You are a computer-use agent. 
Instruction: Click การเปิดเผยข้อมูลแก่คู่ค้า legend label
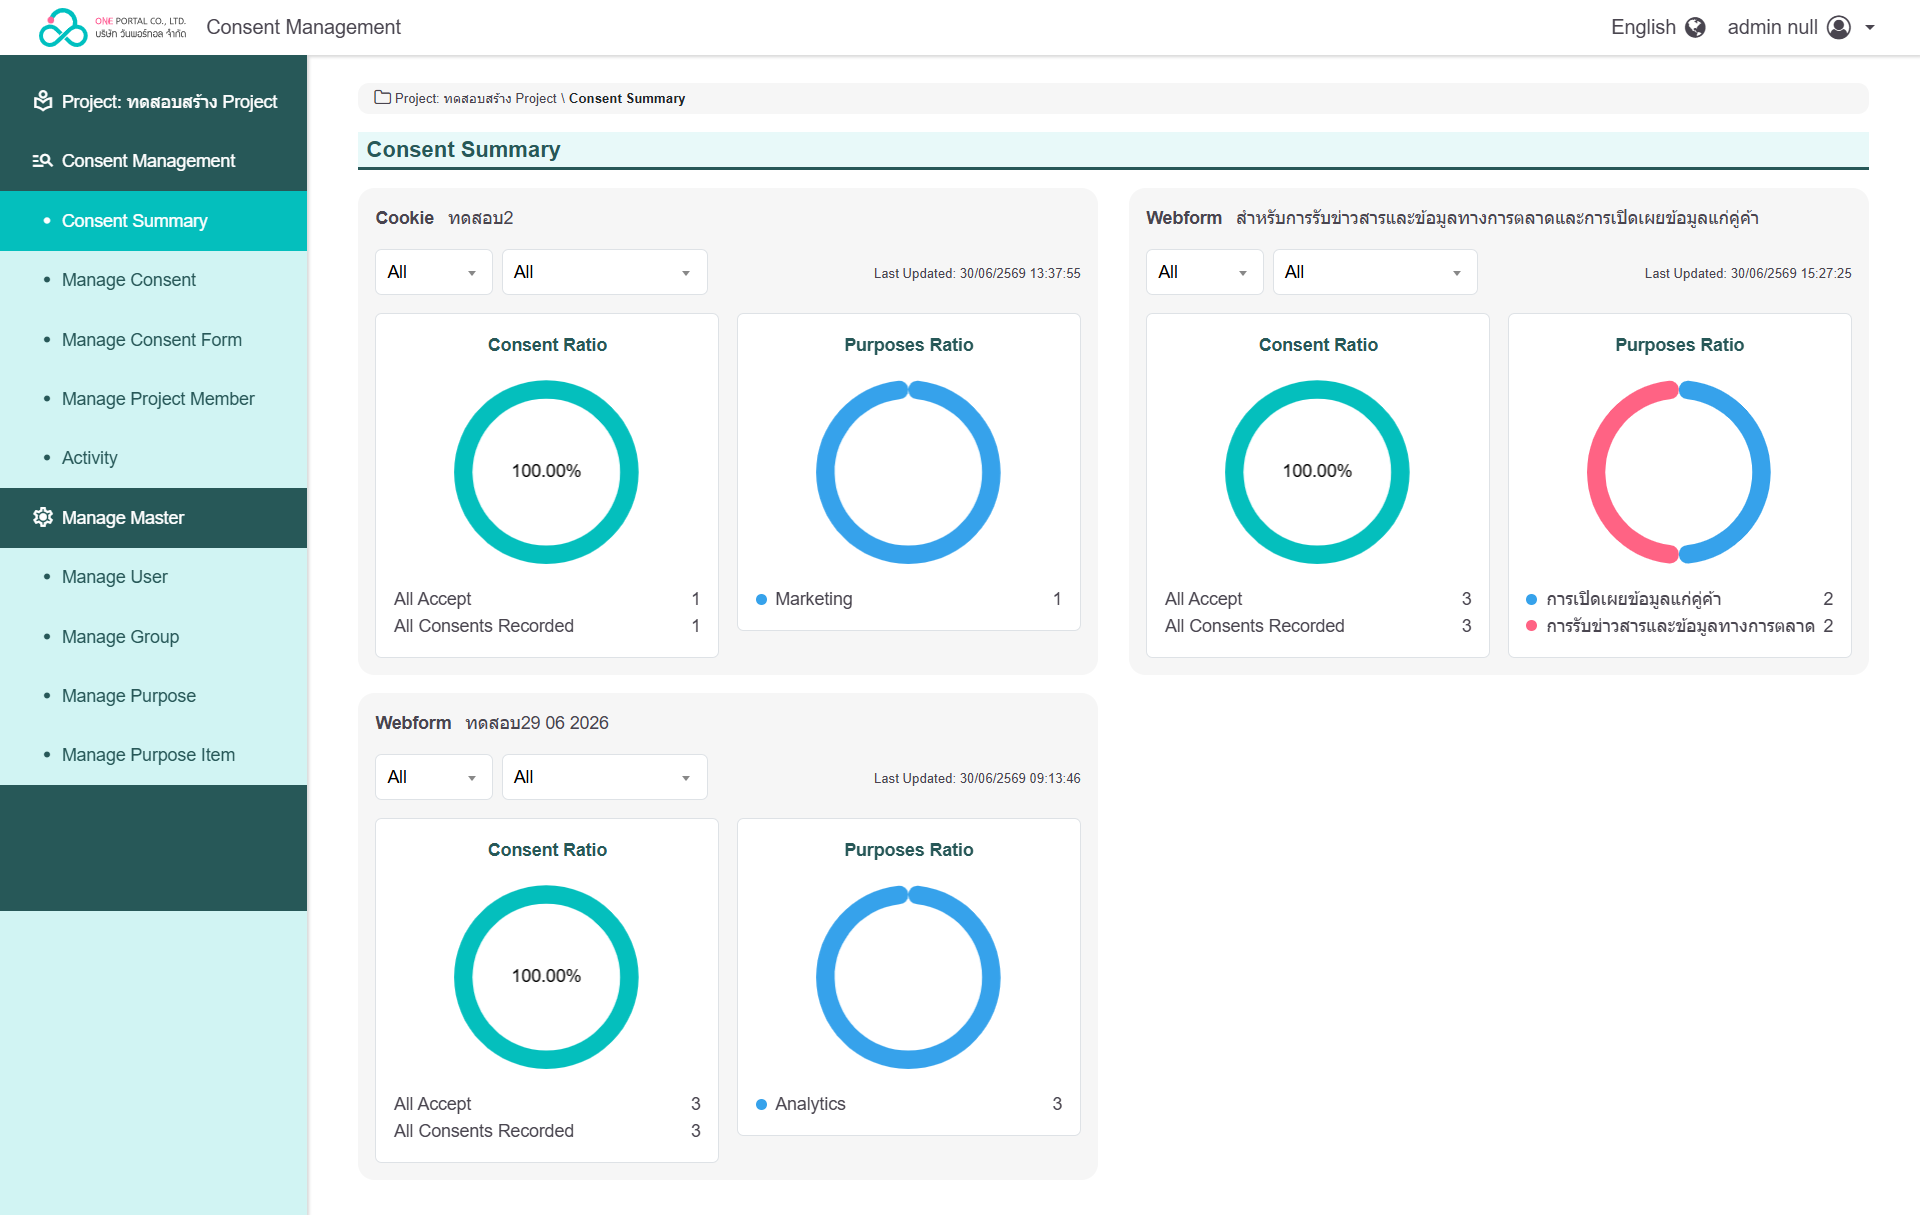[x=1633, y=599]
